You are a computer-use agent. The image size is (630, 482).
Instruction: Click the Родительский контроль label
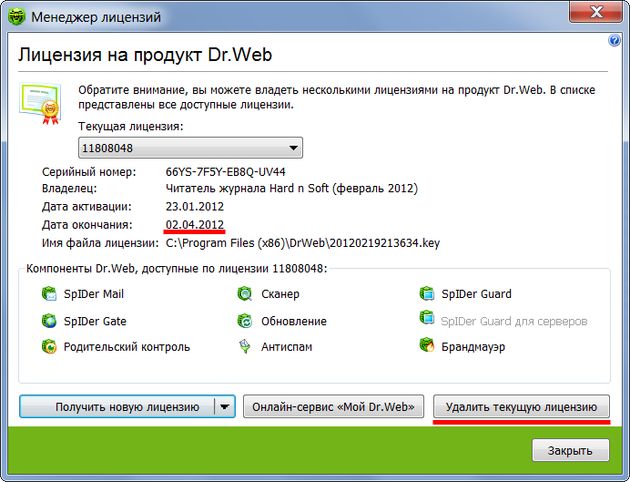click(x=127, y=347)
